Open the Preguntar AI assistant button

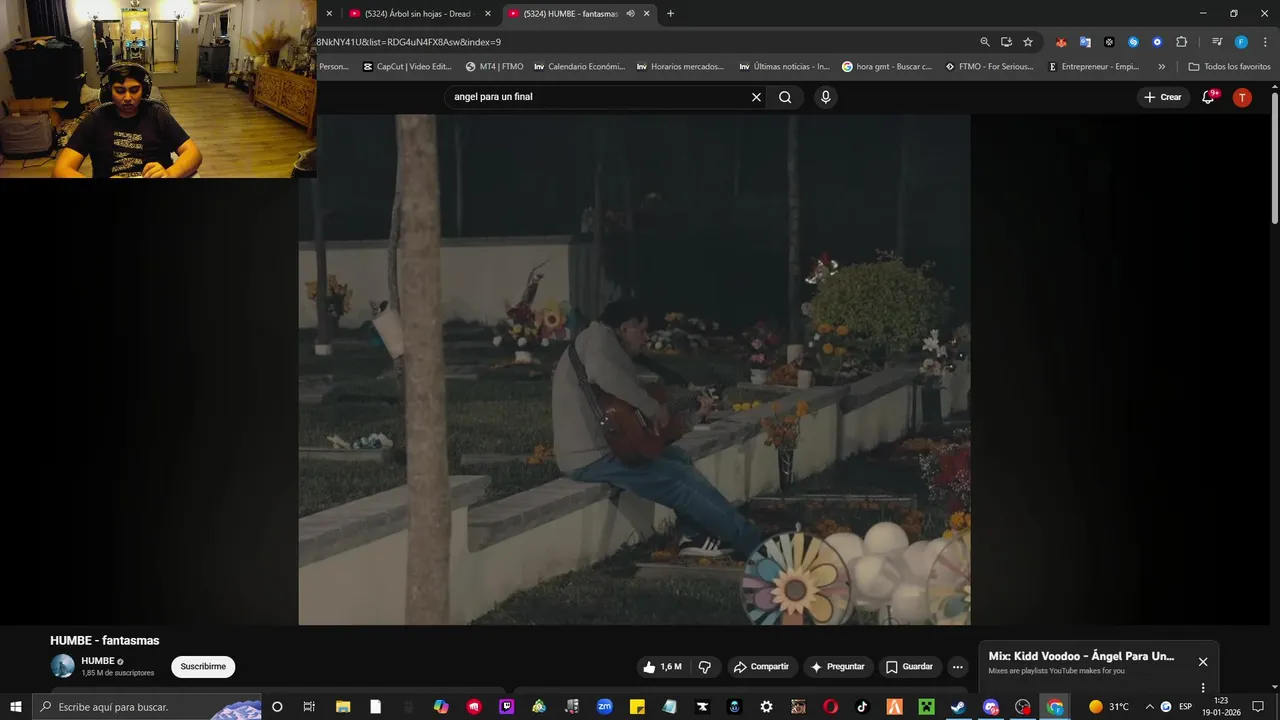(x=837, y=667)
